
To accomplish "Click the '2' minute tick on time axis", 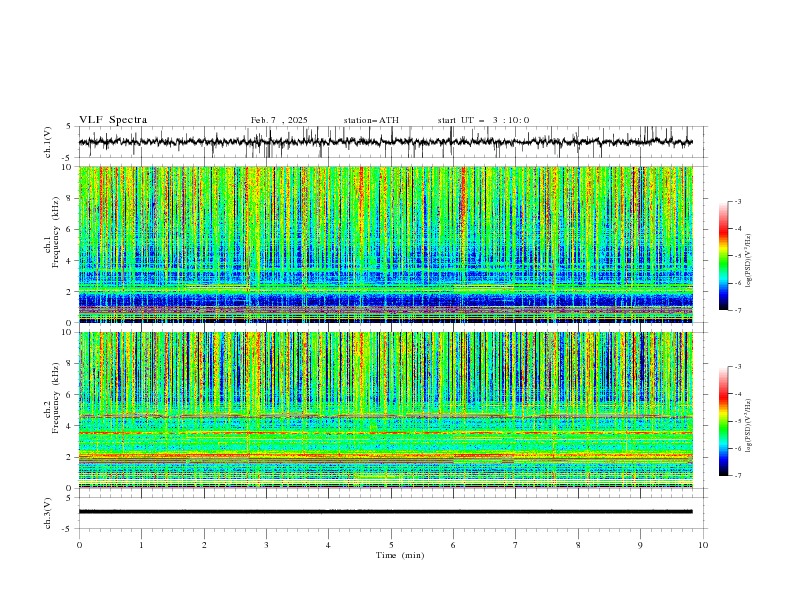I will 204,545.
